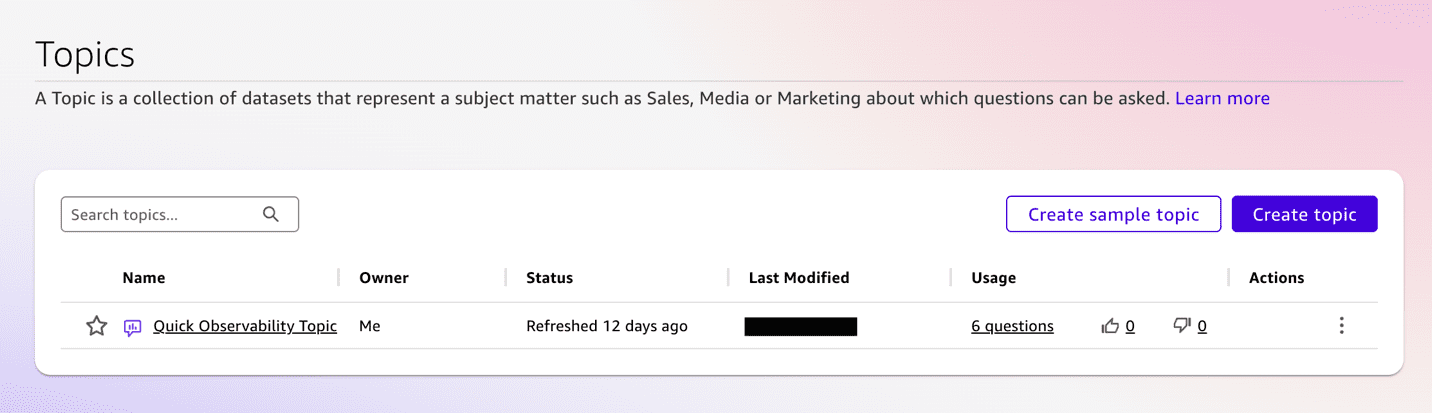Open the three-dot Actions menu
The image size is (1432, 413).
[1341, 326]
